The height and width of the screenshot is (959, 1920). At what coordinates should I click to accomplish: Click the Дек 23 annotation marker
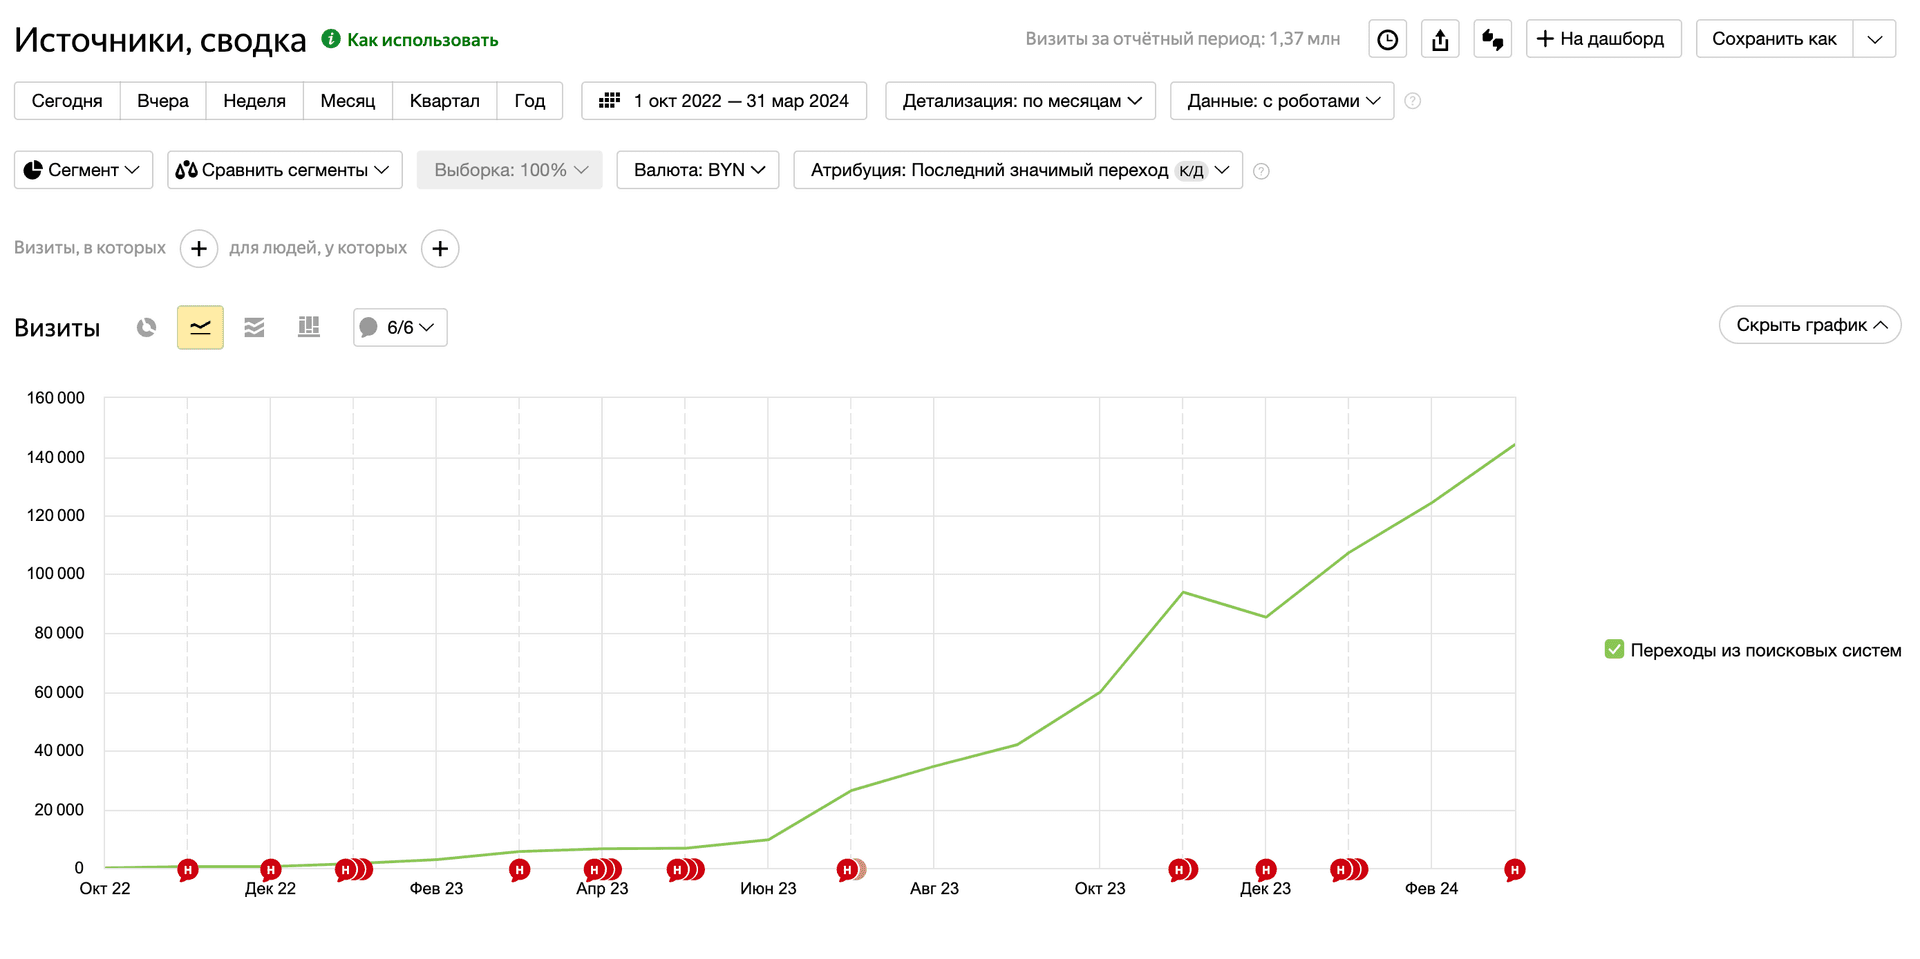click(x=1266, y=870)
